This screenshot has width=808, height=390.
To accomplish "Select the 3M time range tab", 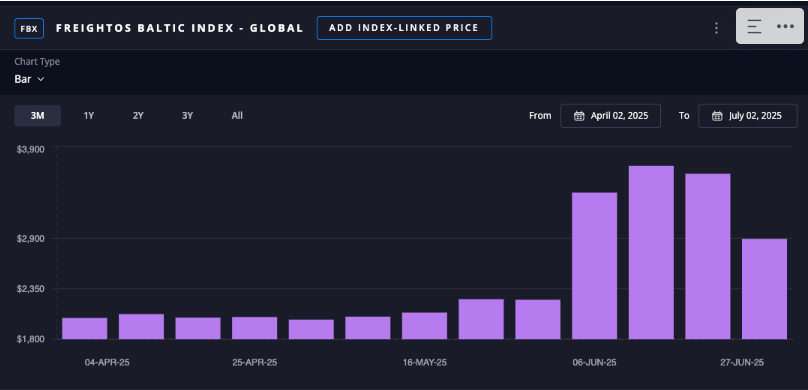I will (38, 116).
